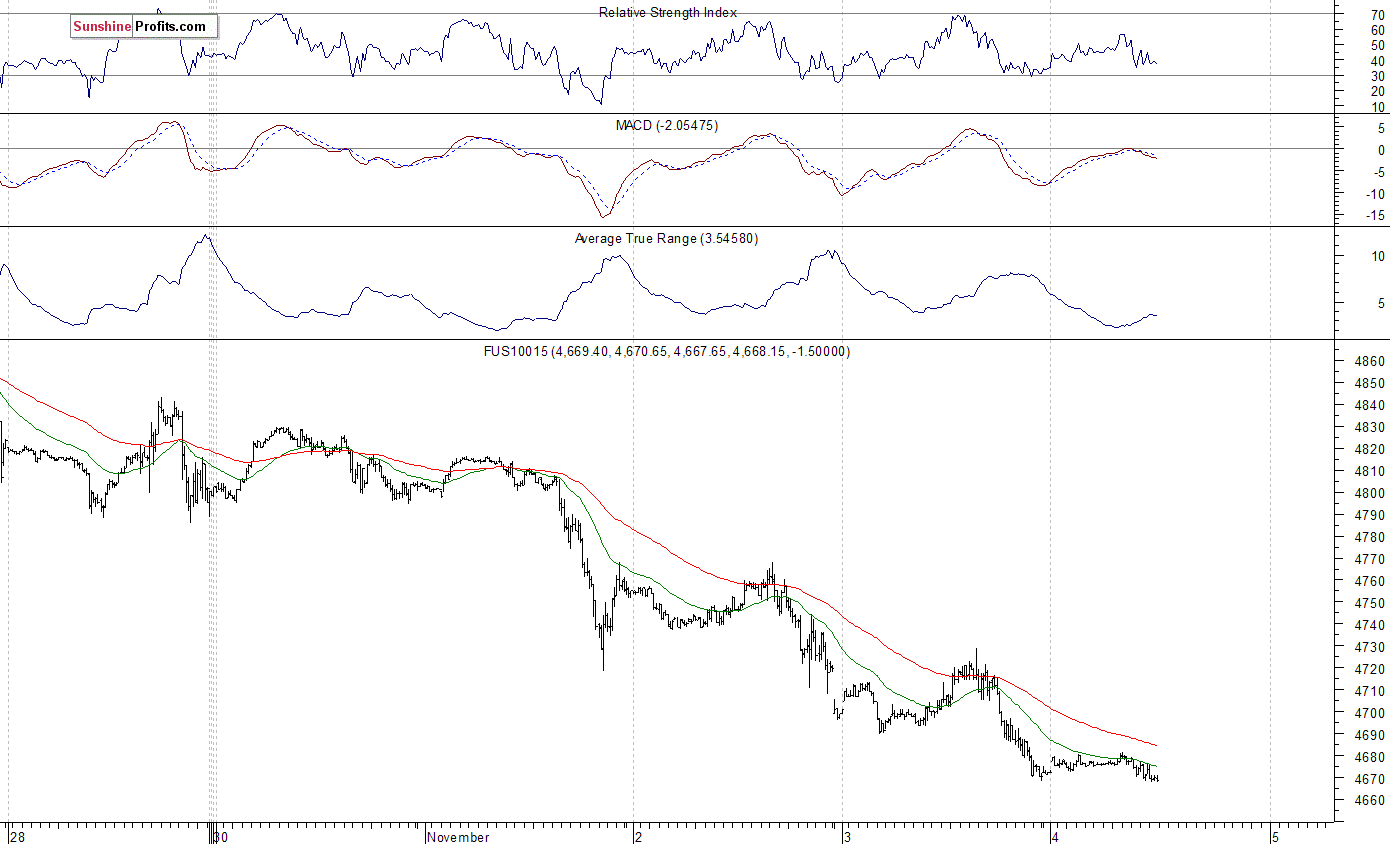Click the 3 date marker on time axis

(849, 837)
